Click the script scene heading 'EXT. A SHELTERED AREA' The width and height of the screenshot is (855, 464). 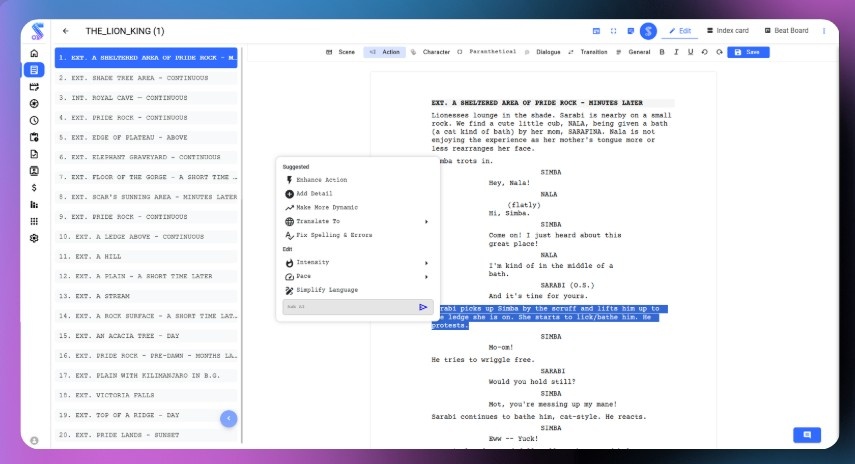pos(537,103)
